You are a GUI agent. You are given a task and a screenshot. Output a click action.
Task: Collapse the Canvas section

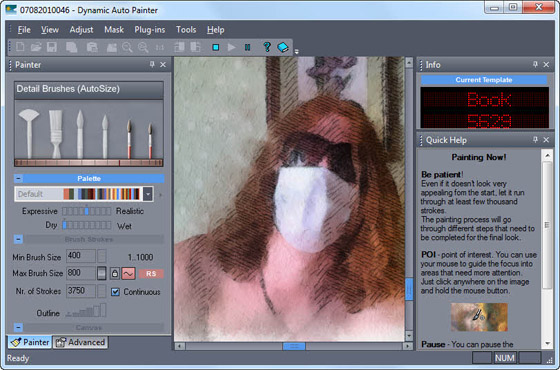tap(19, 327)
